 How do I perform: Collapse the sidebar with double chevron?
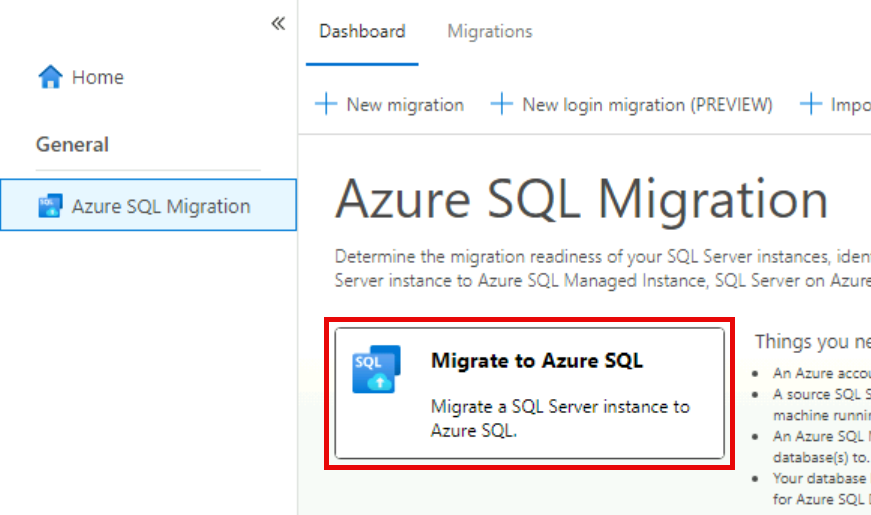coord(278,24)
